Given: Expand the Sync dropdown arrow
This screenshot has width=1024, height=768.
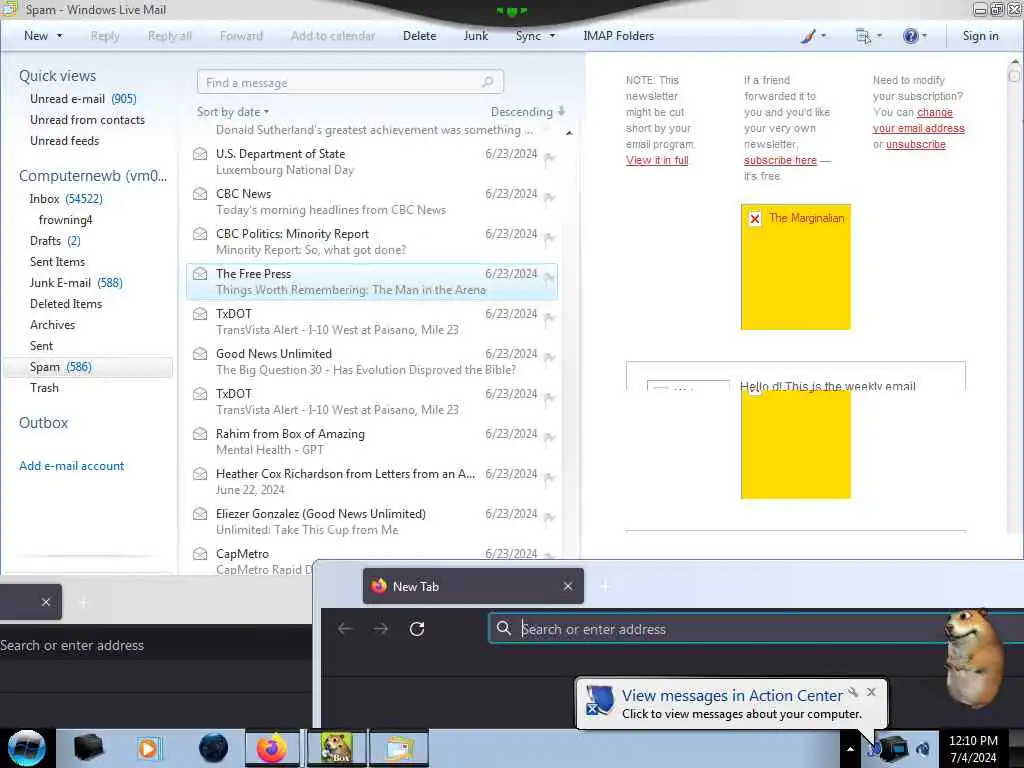Looking at the screenshot, I should coord(552,36).
